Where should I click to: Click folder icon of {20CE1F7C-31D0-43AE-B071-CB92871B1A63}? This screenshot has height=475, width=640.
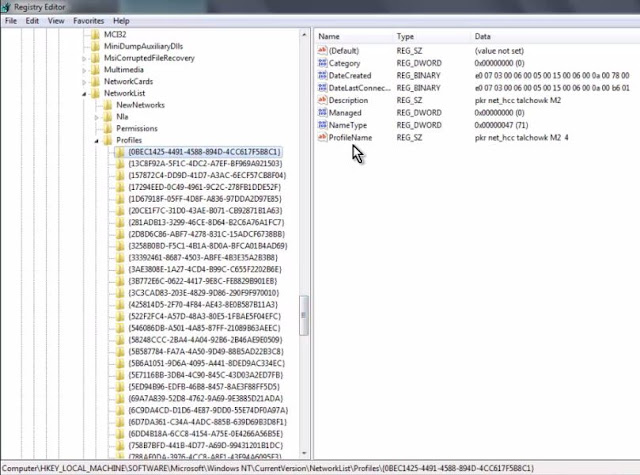120,211
